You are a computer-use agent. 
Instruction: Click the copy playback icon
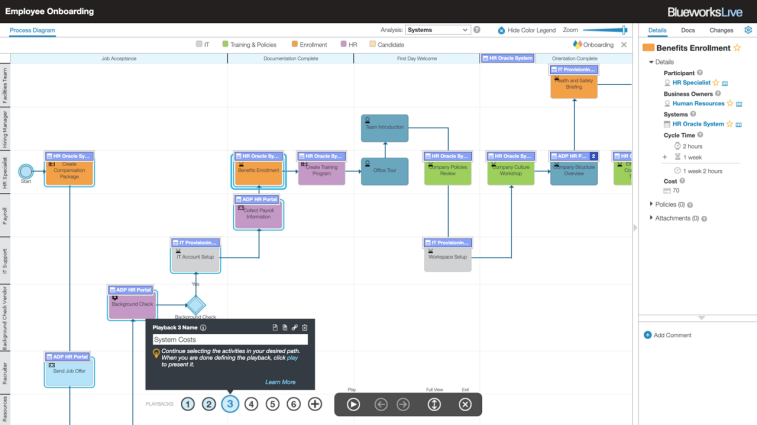(285, 327)
